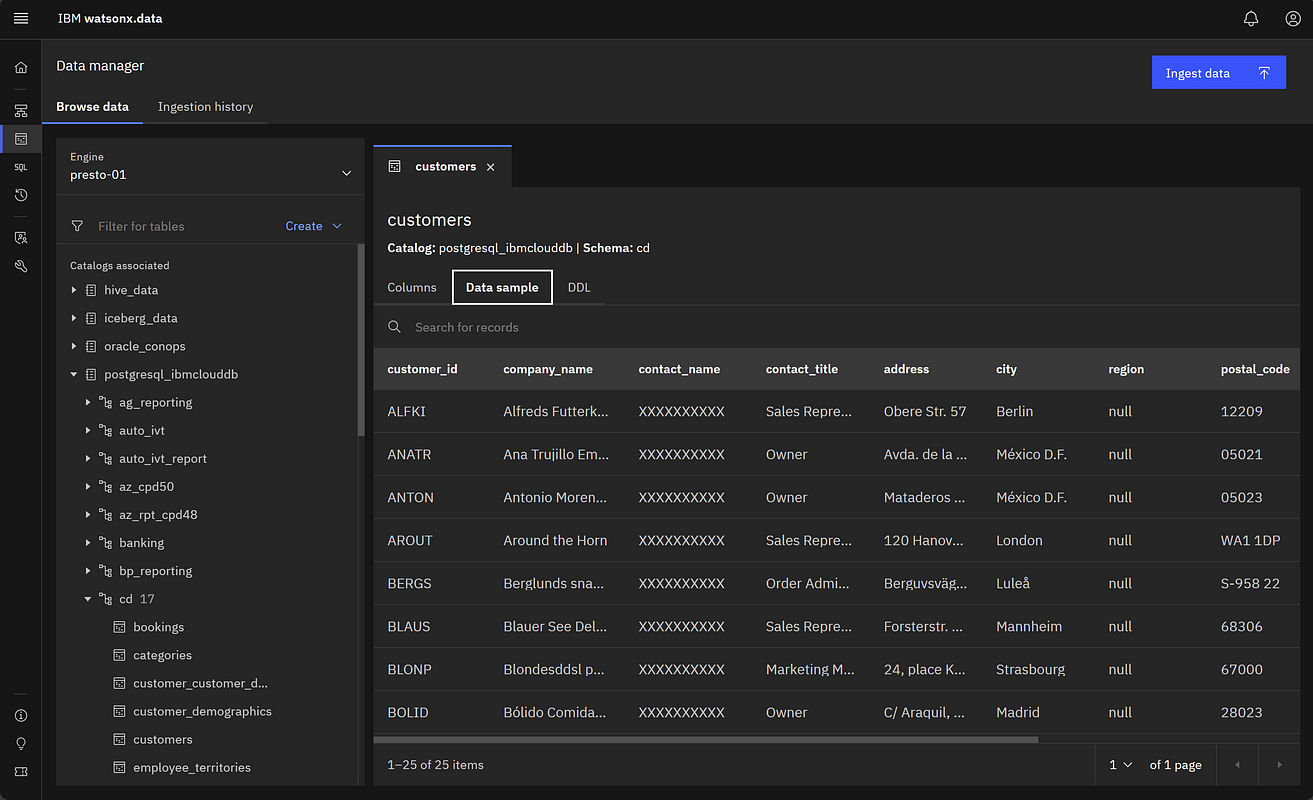Select the employee_territories table
The width and height of the screenshot is (1313, 800).
pos(192,768)
